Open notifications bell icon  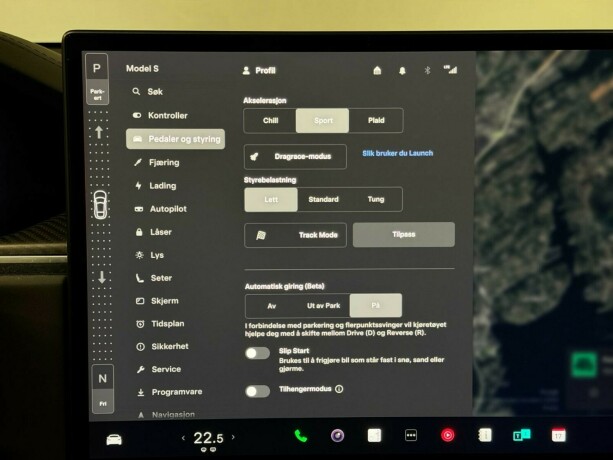click(402, 71)
